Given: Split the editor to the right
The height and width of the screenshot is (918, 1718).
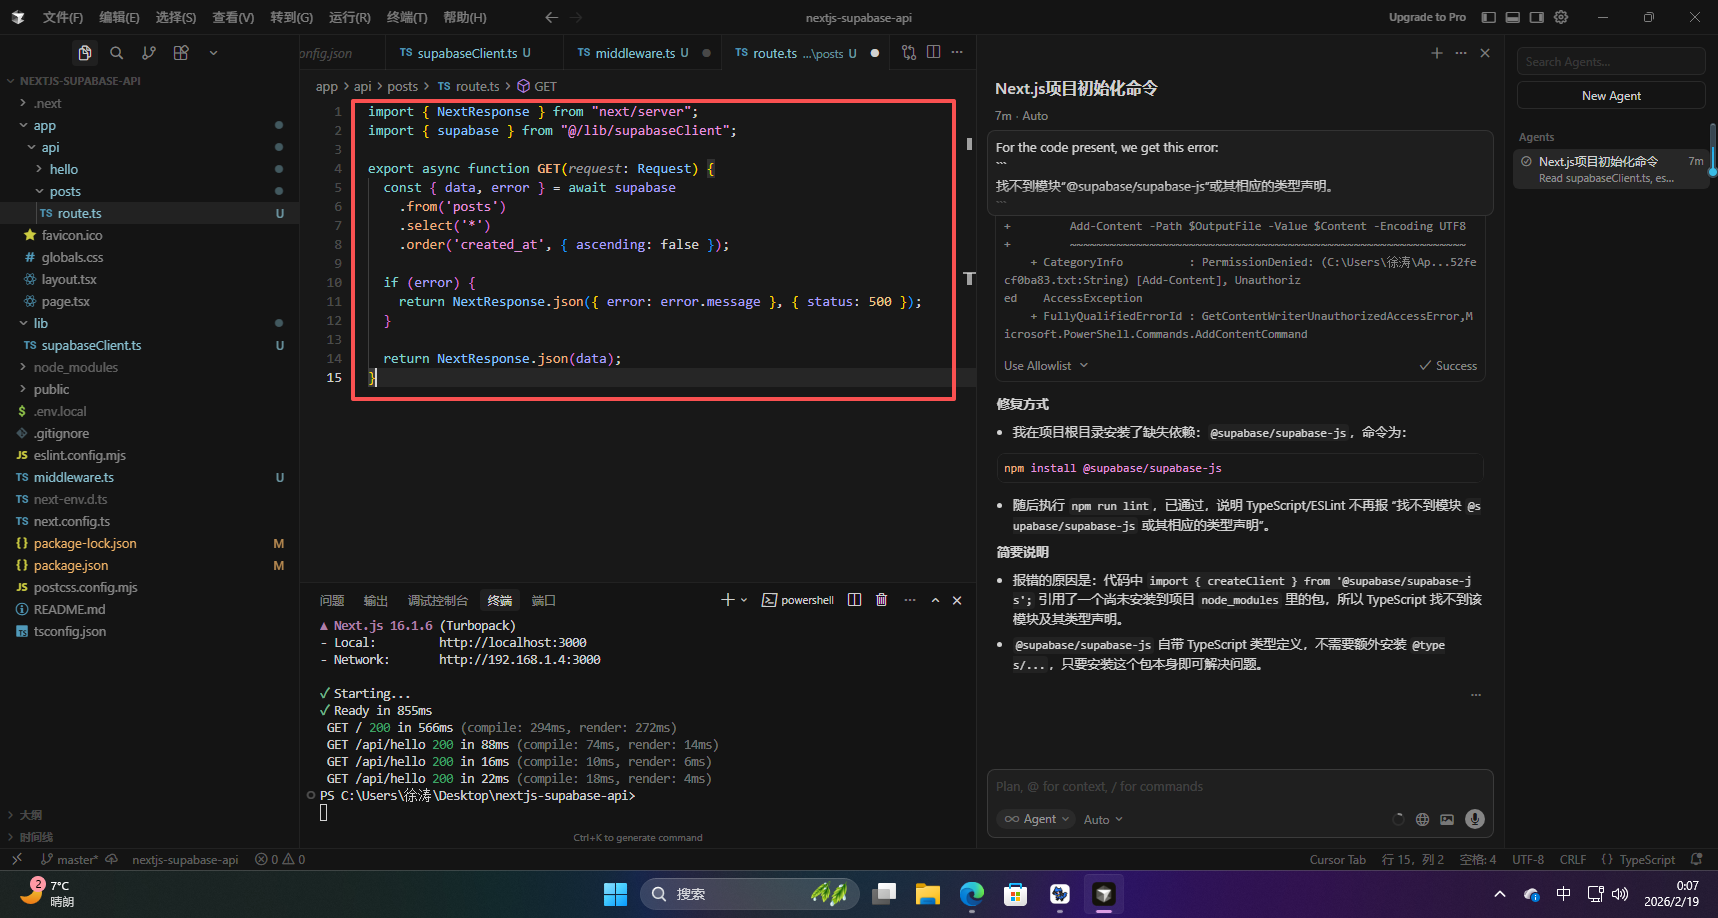Looking at the screenshot, I should coord(933,53).
